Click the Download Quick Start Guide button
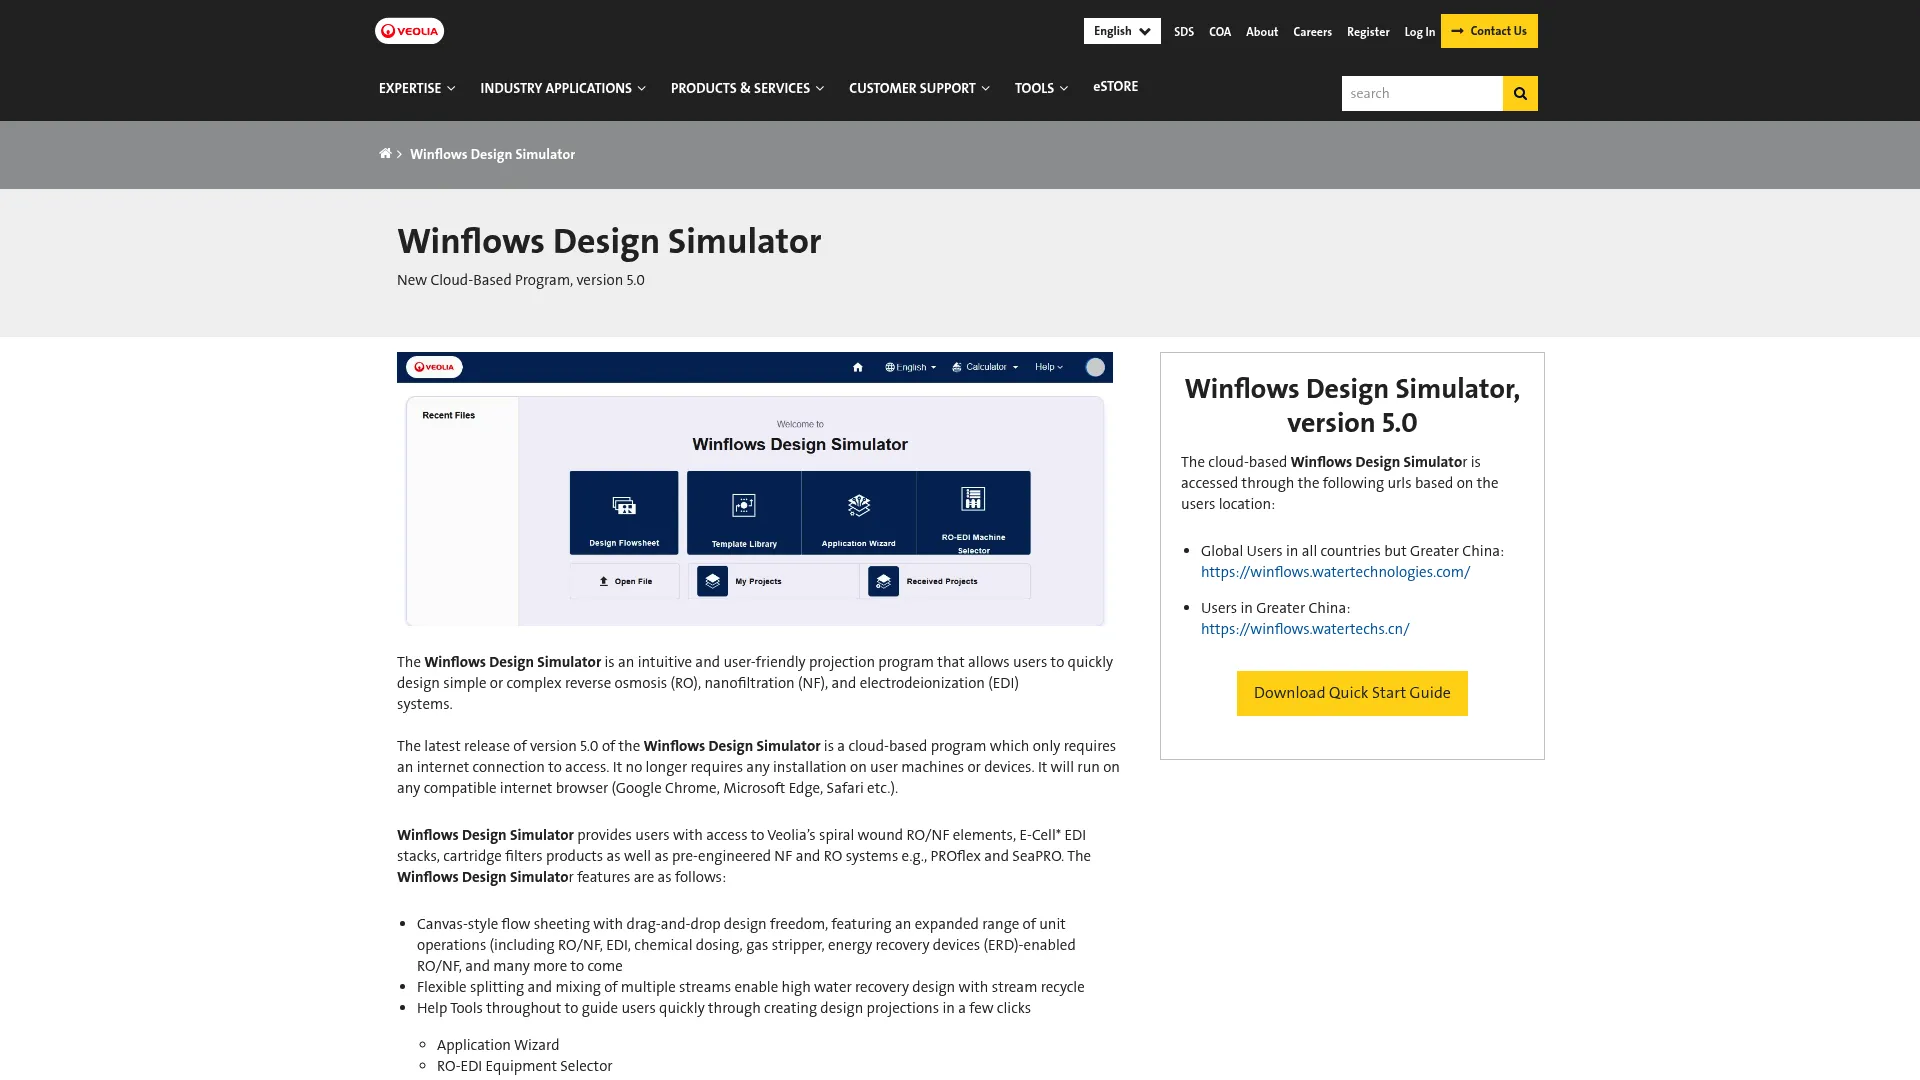Image resolution: width=1920 pixels, height=1080 pixels. tap(1352, 693)
